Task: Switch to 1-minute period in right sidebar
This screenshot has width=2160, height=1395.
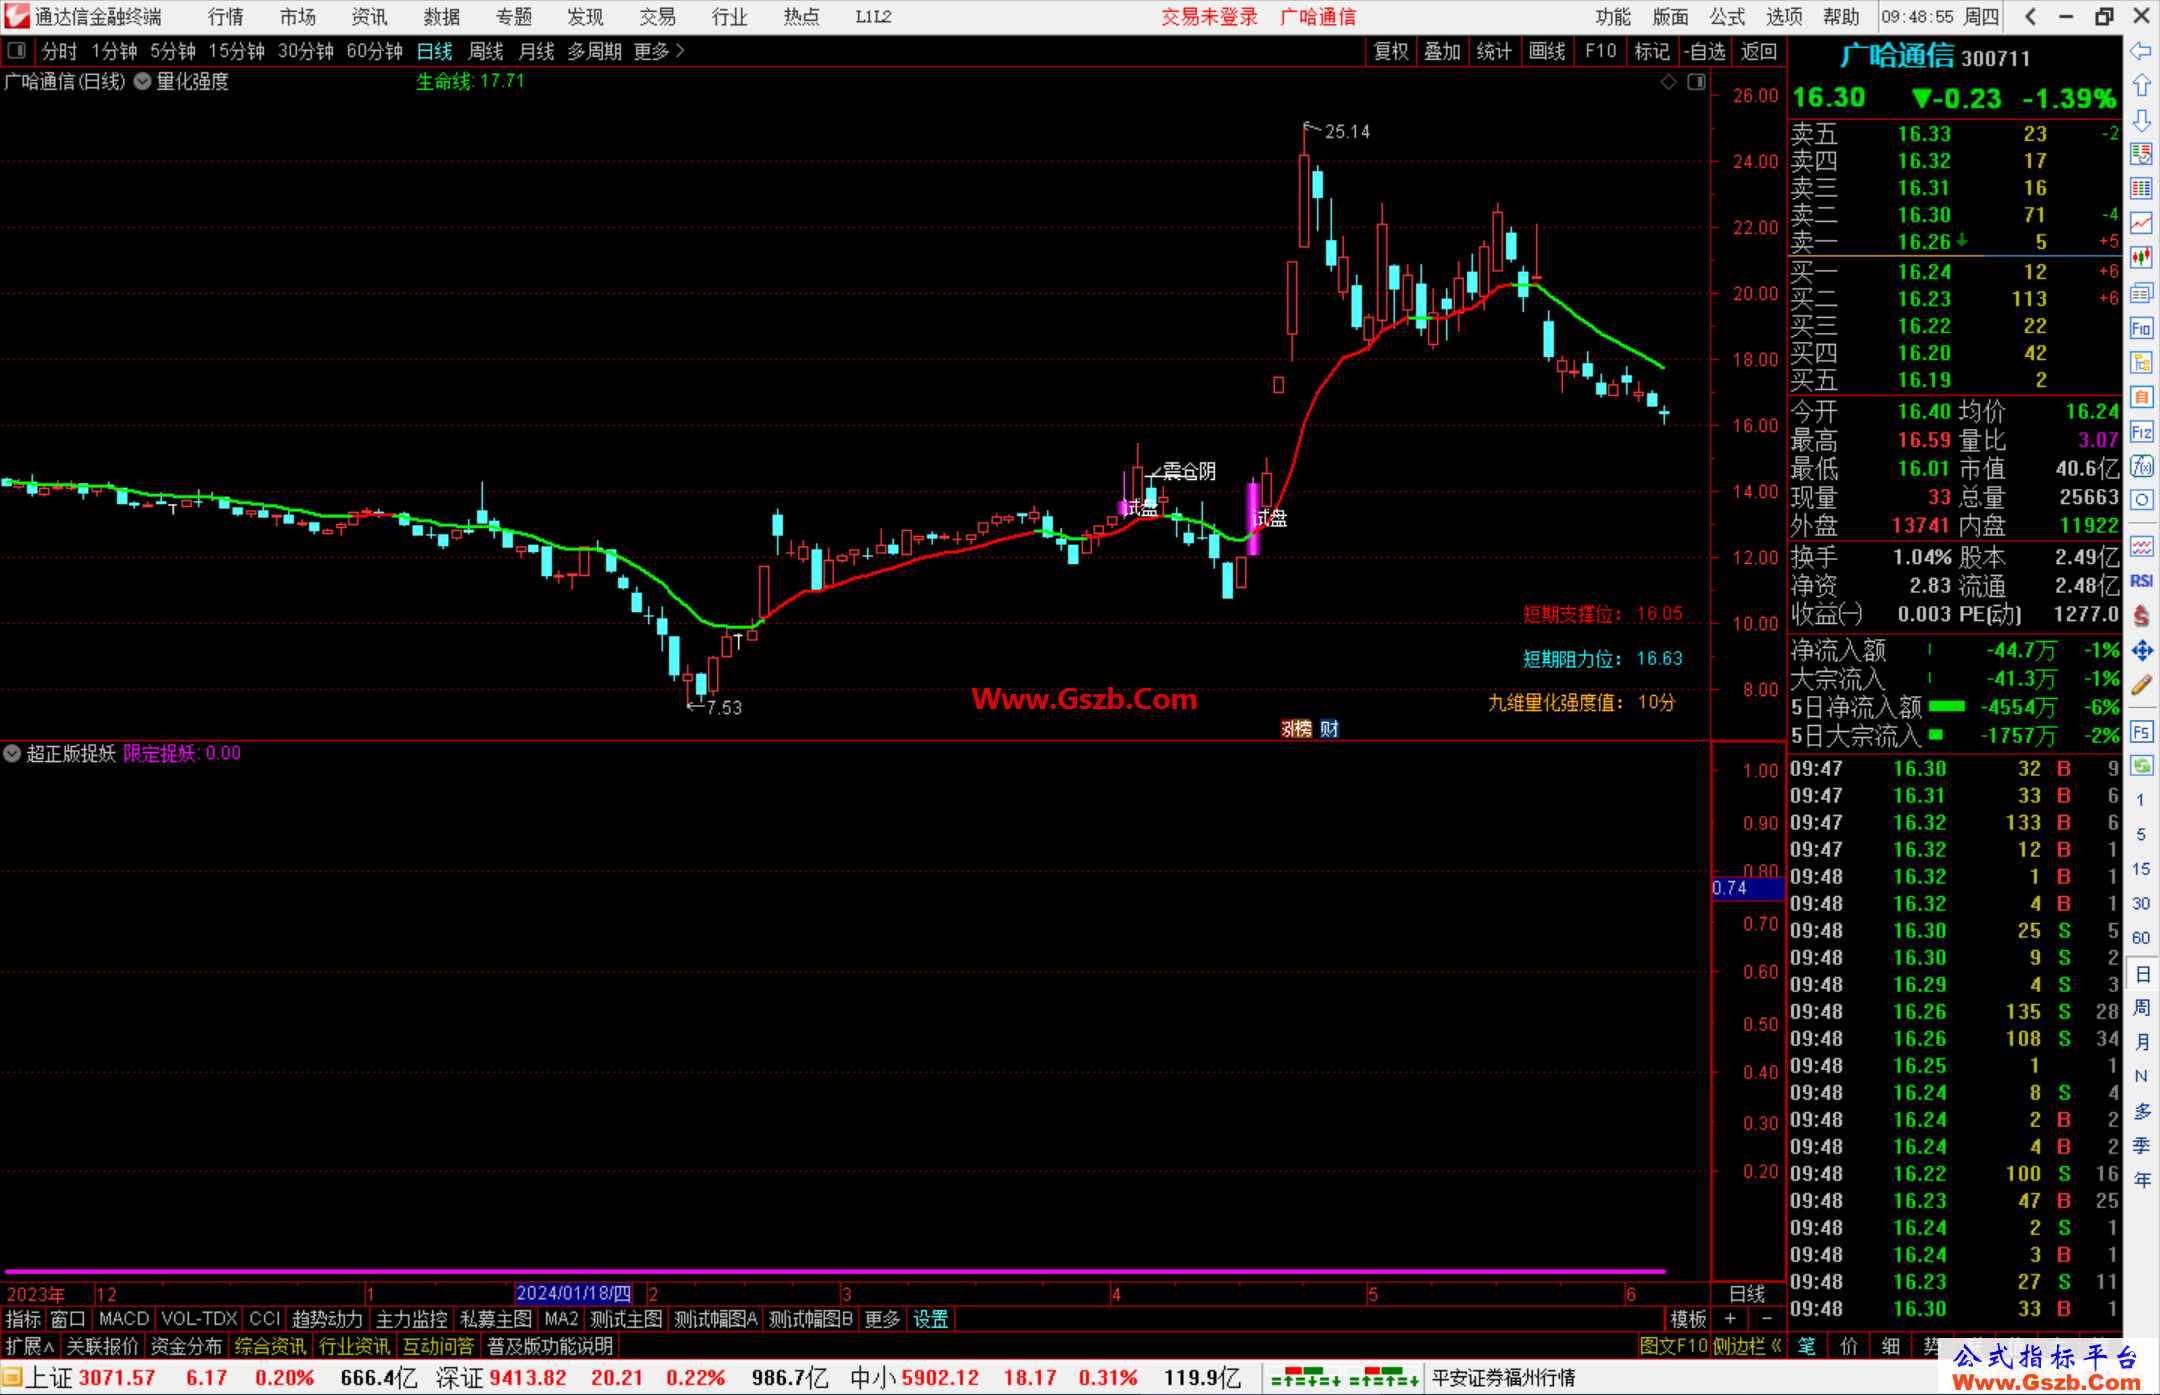Action: (x=2140, y=800)
